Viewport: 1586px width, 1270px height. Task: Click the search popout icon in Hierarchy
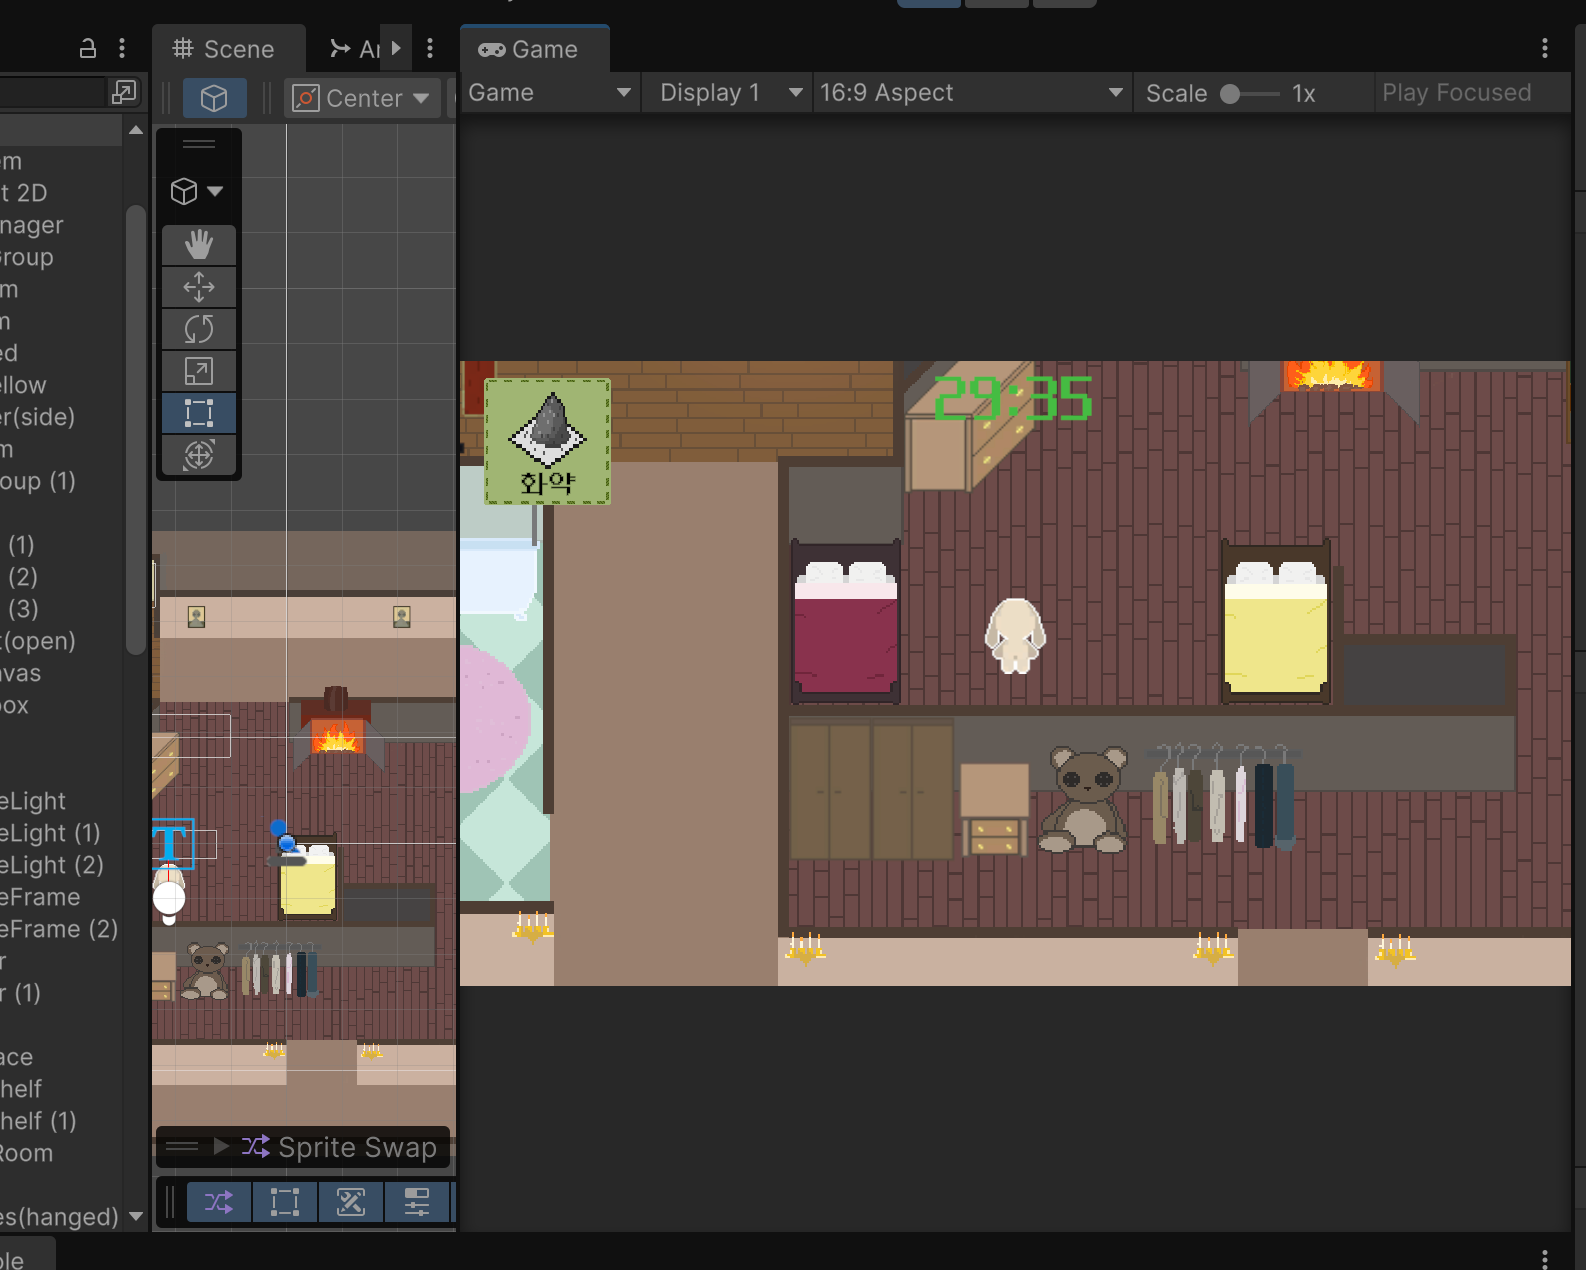124,92
